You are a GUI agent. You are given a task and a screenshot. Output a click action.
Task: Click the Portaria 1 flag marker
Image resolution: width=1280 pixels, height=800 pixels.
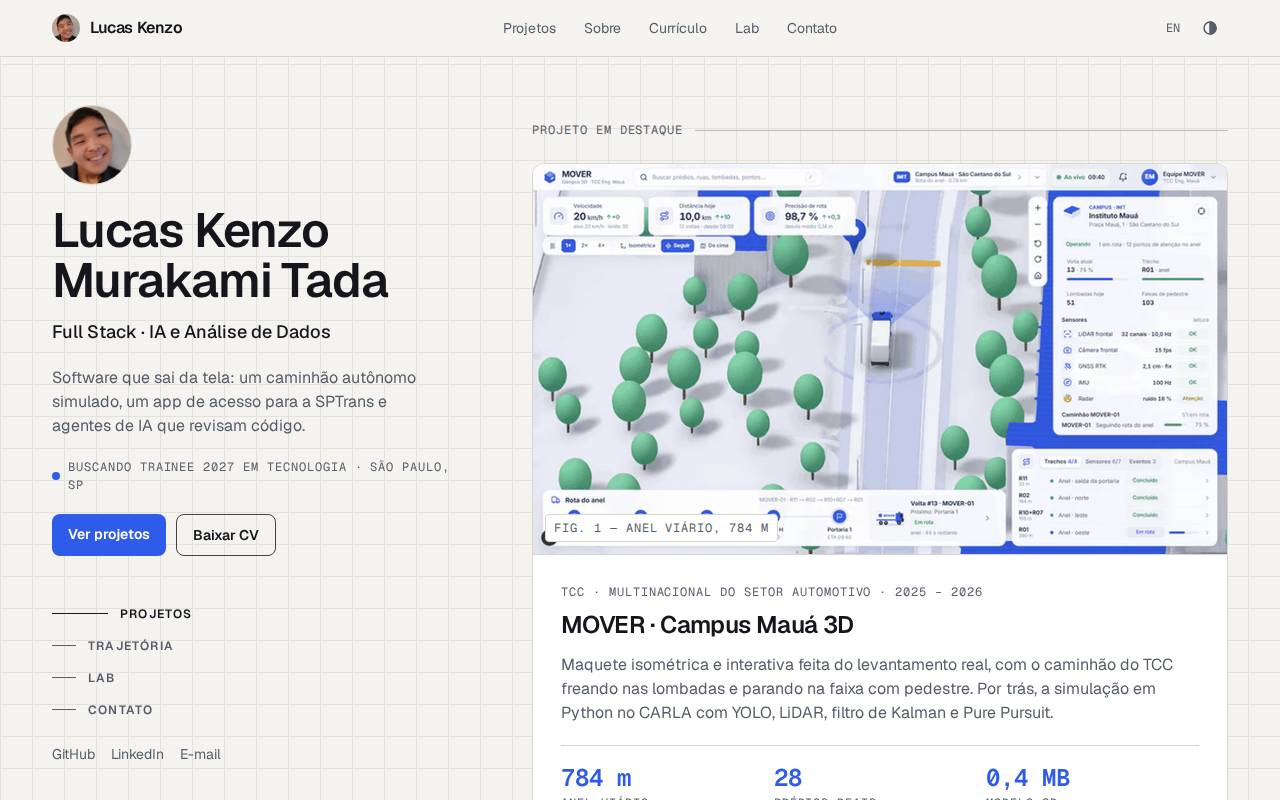pos(839,516)
